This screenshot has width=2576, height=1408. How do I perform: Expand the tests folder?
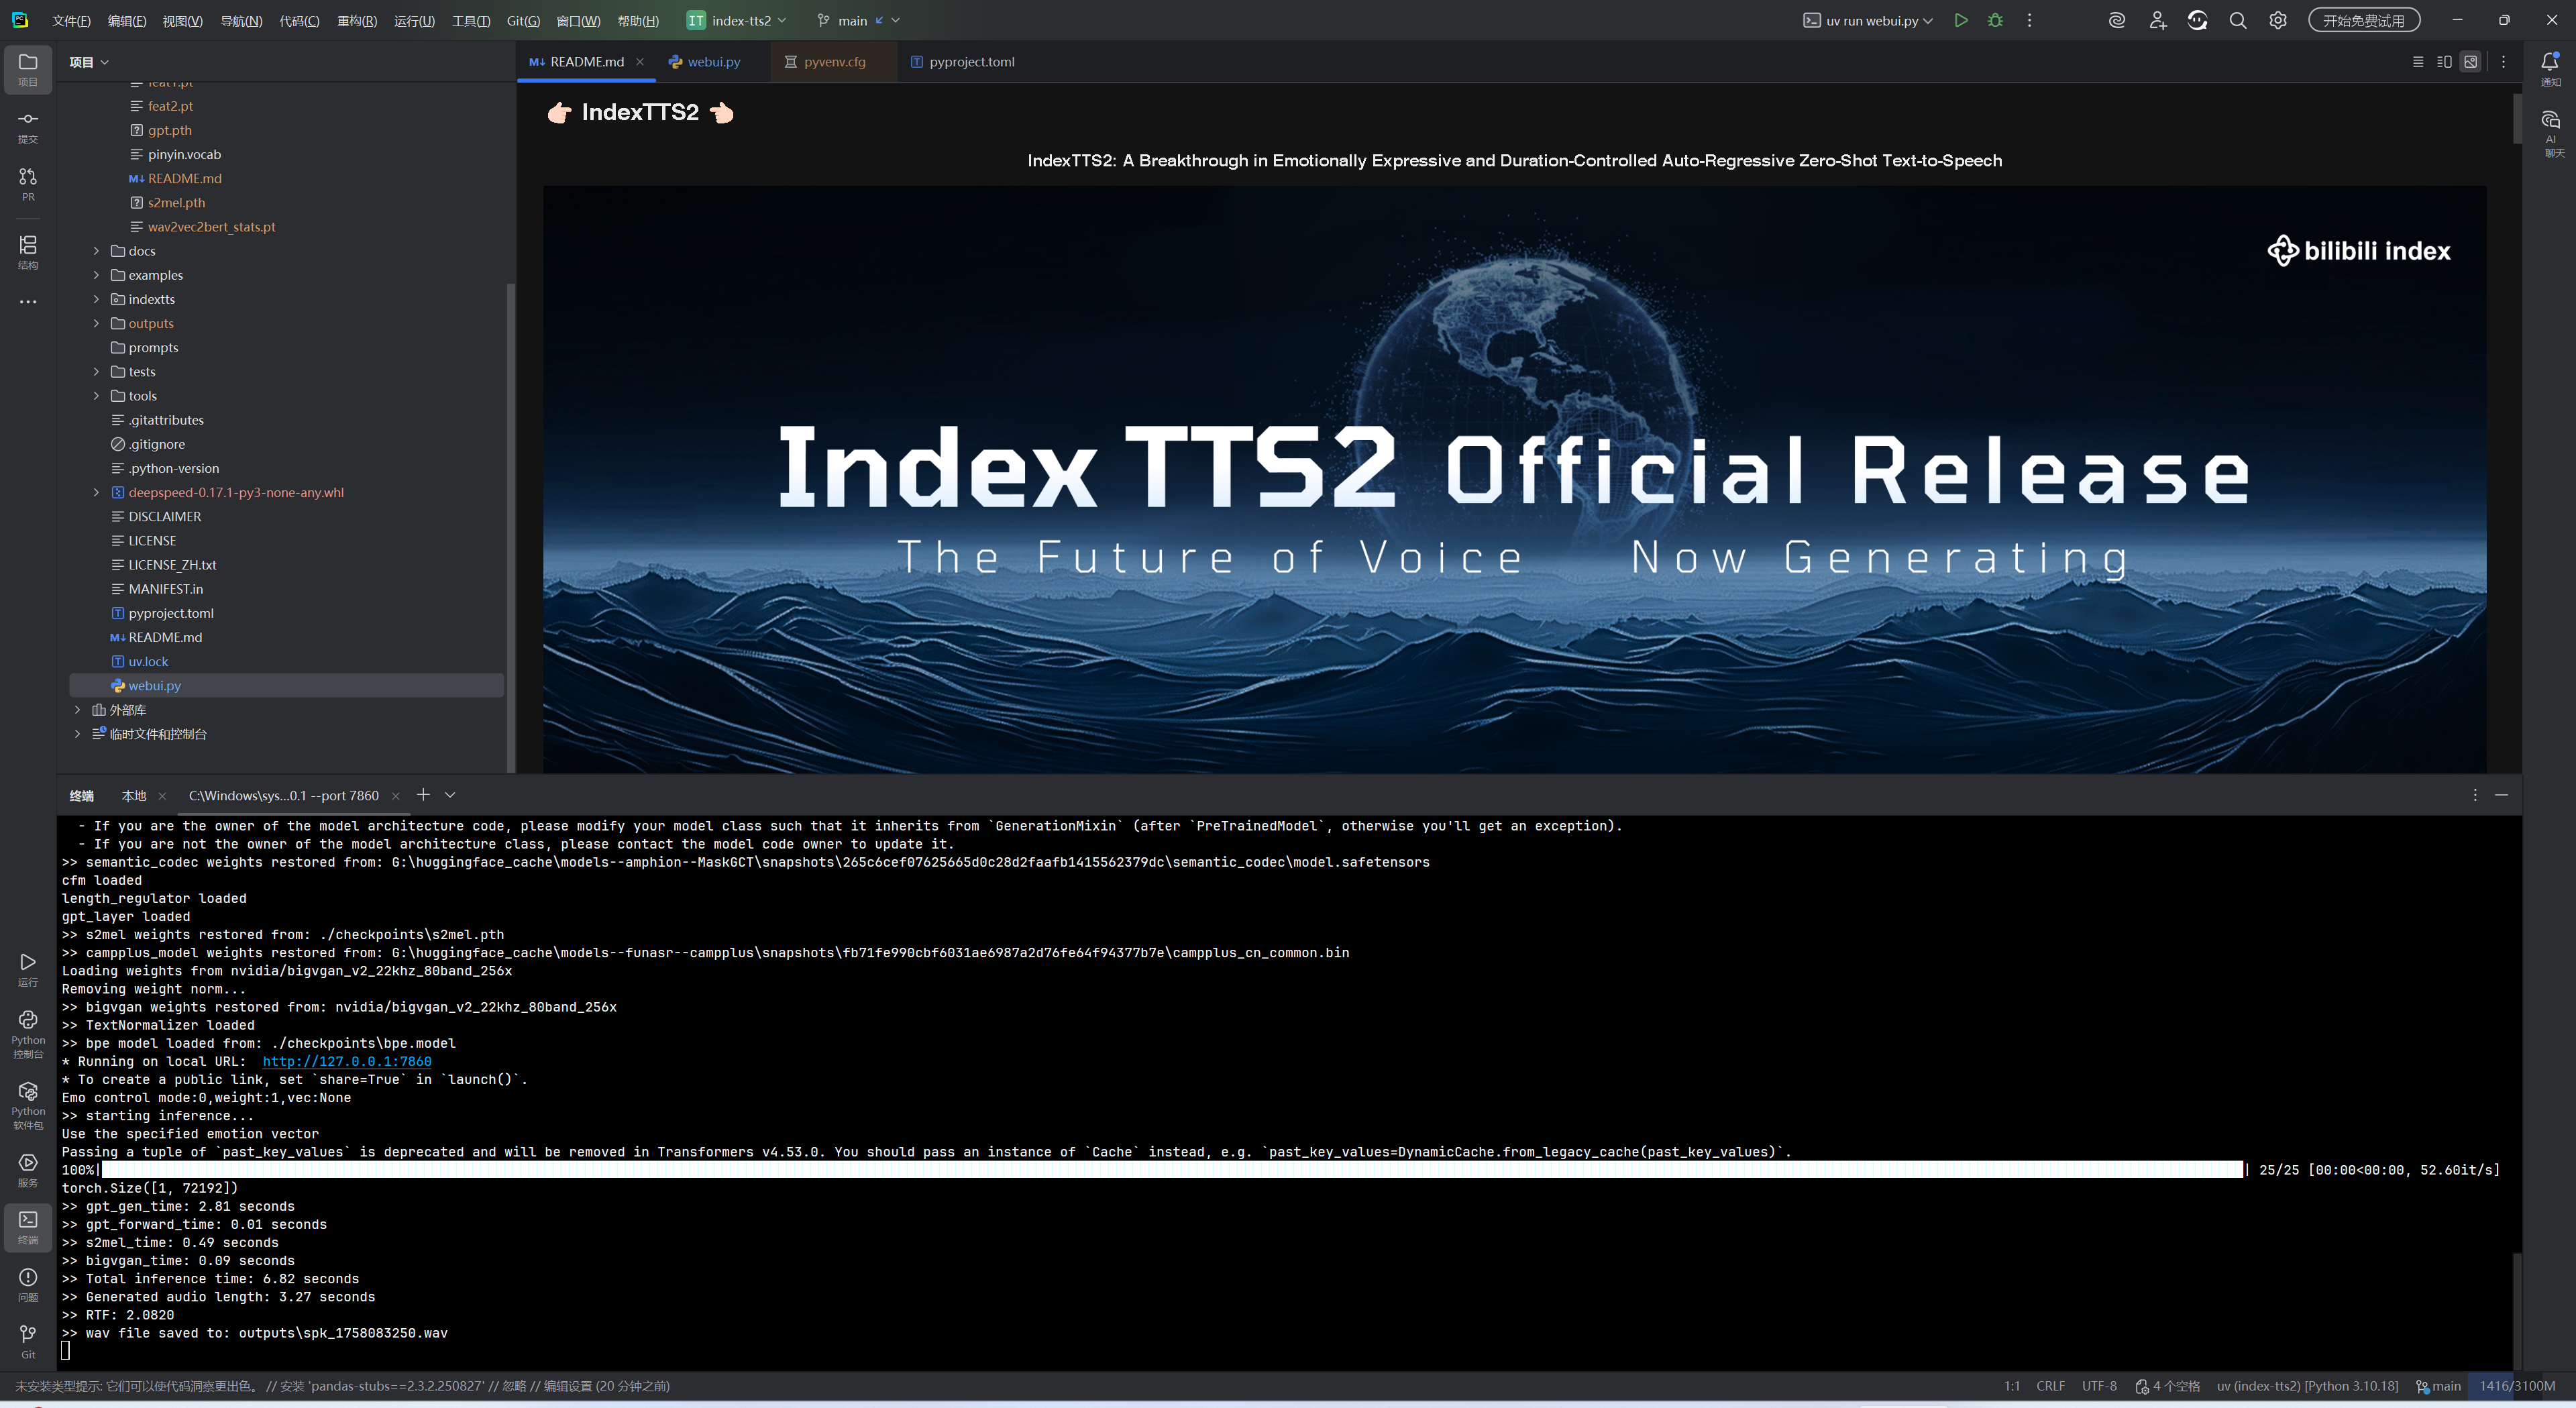(x=97, y=372)
